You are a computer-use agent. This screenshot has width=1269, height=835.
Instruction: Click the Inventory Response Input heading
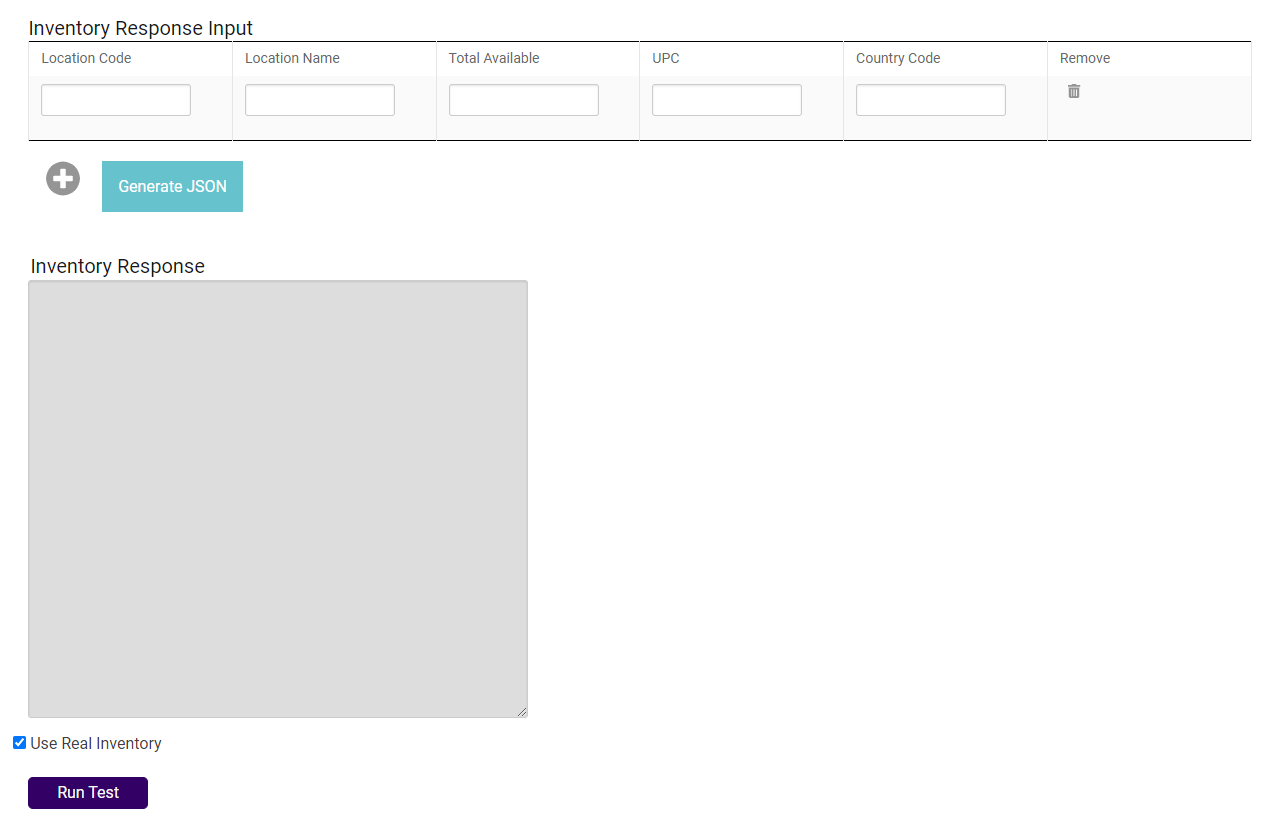click(140, 27)
